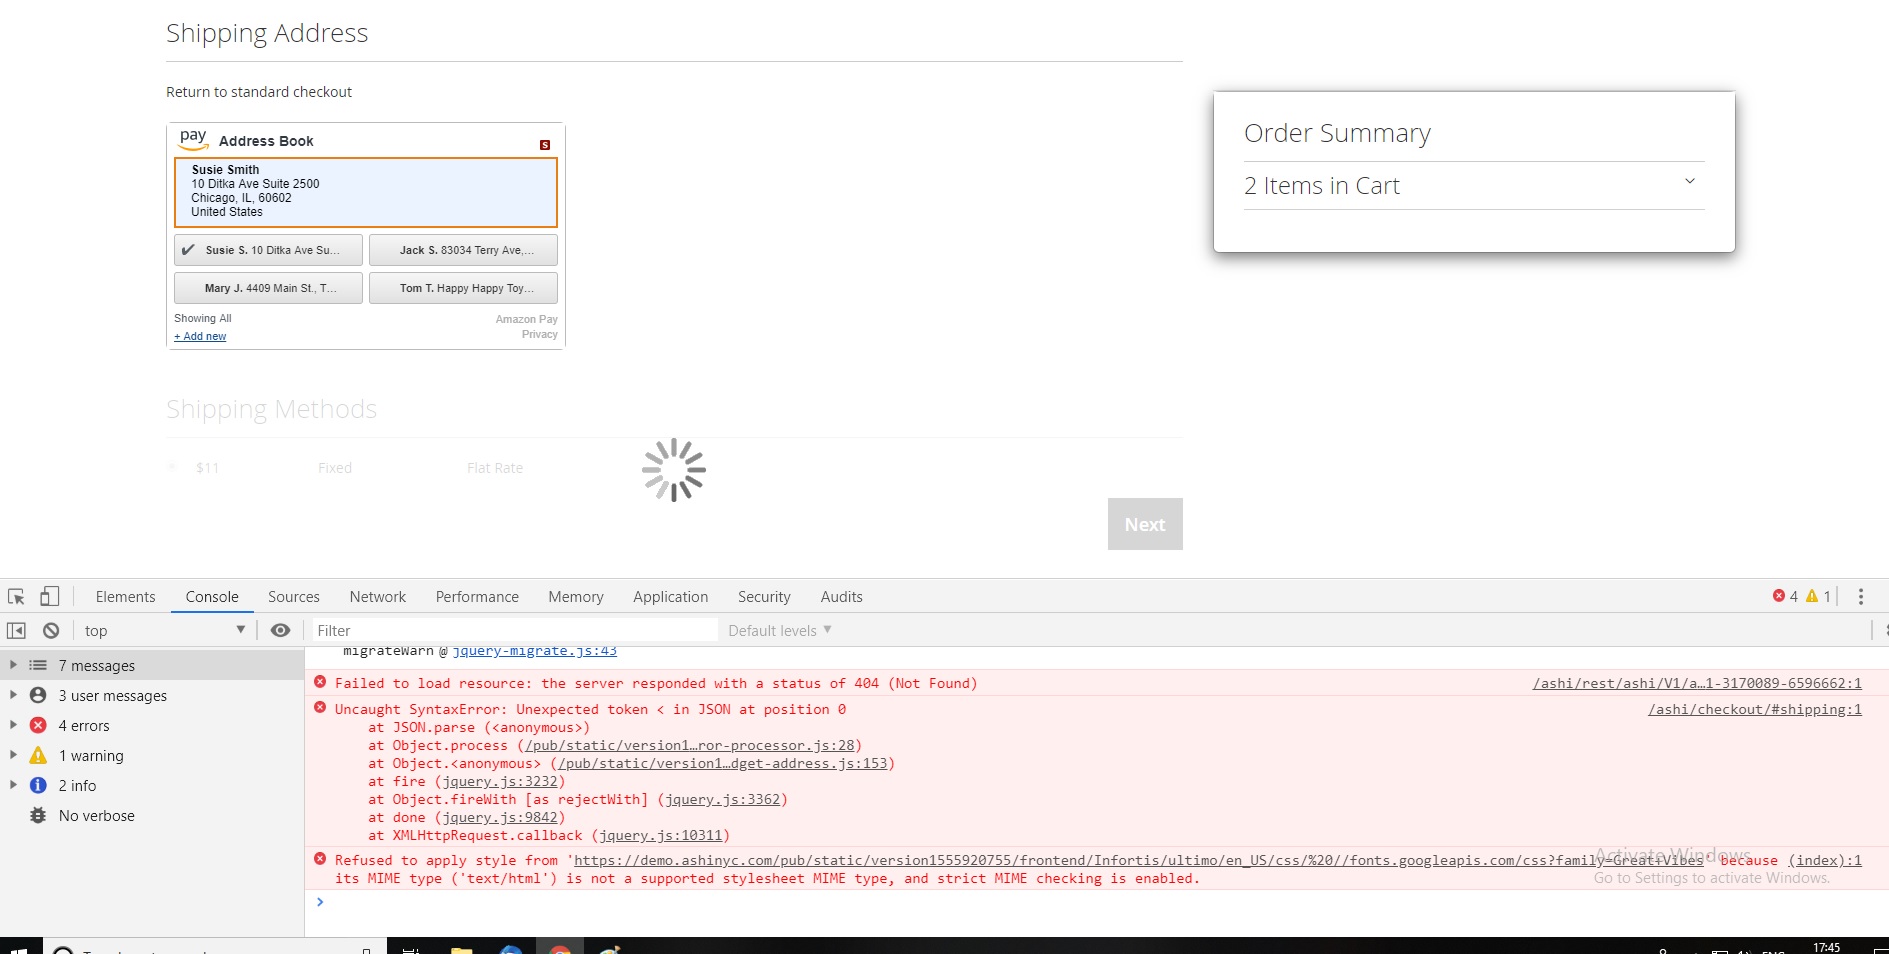Open File Explorer from the taskbar
This screenshot has height=954, width=1889.
pyautogui.click(x=461, y=948)
